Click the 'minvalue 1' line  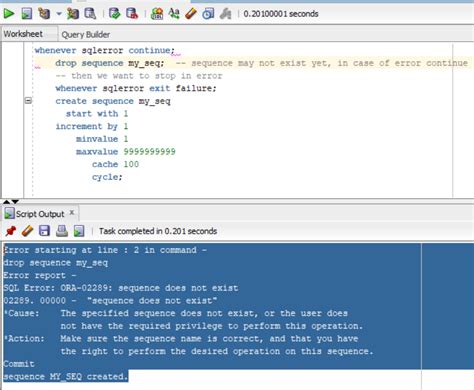pyautogui.click(x=102, y=139)
